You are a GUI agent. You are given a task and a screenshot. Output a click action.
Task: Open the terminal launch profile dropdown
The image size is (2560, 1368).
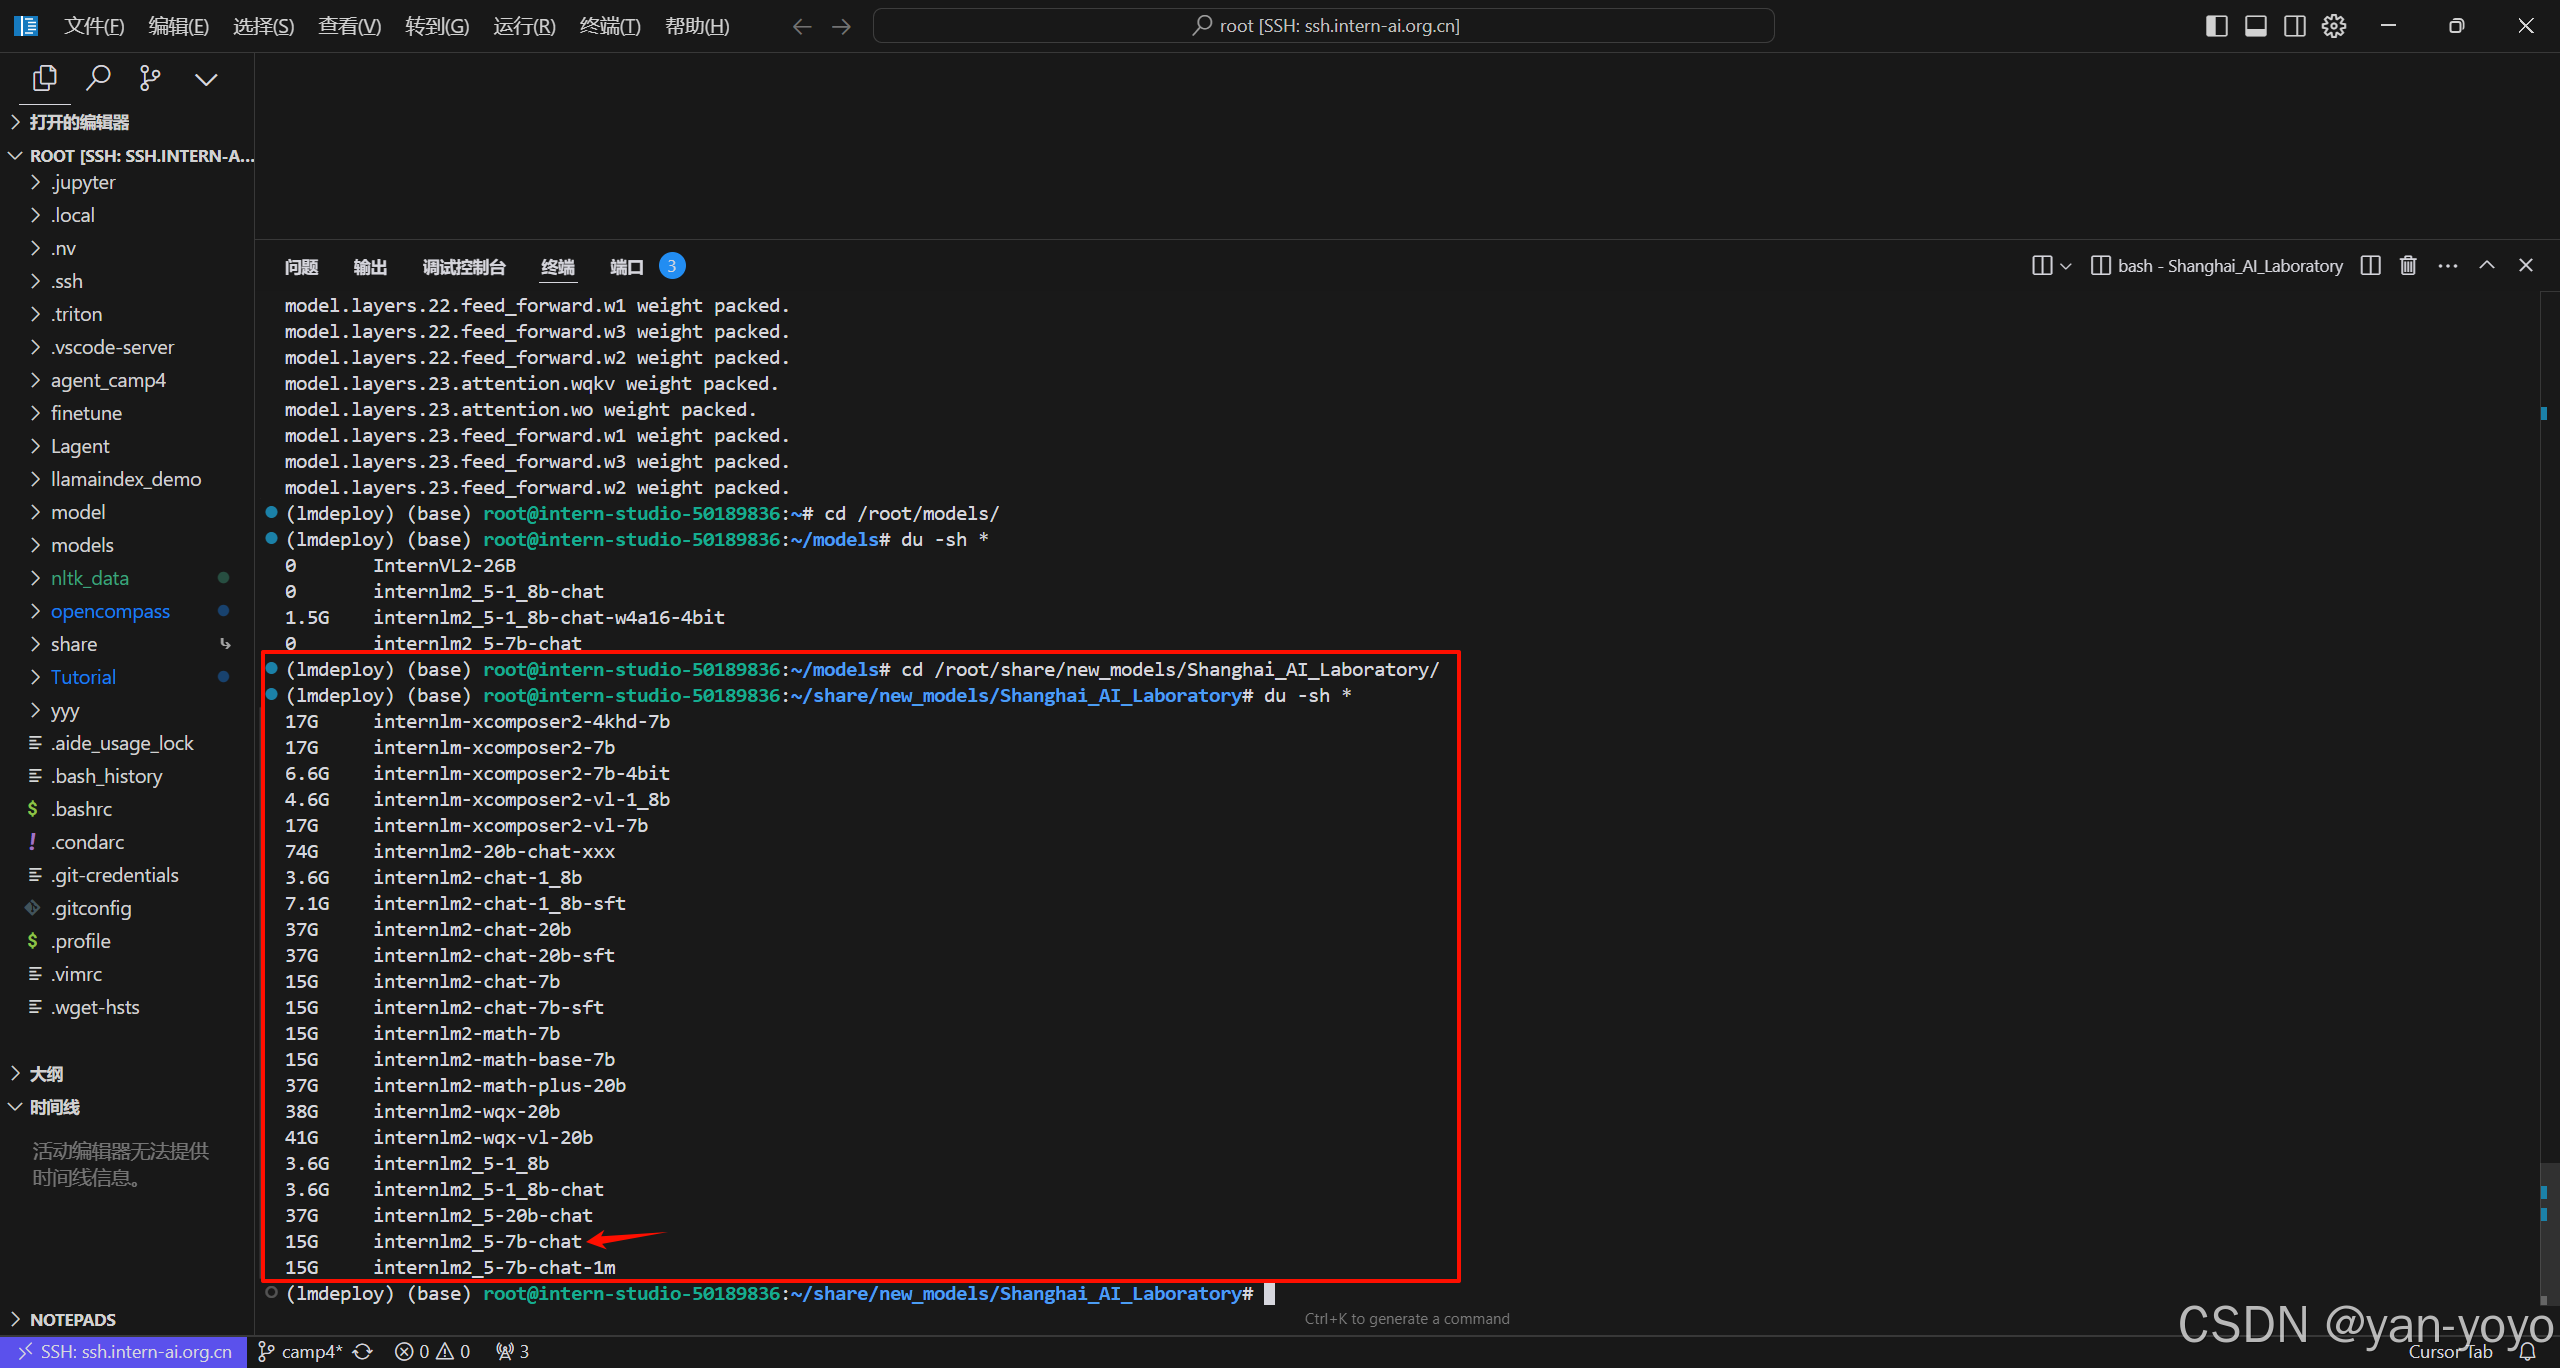[2063, 265]
